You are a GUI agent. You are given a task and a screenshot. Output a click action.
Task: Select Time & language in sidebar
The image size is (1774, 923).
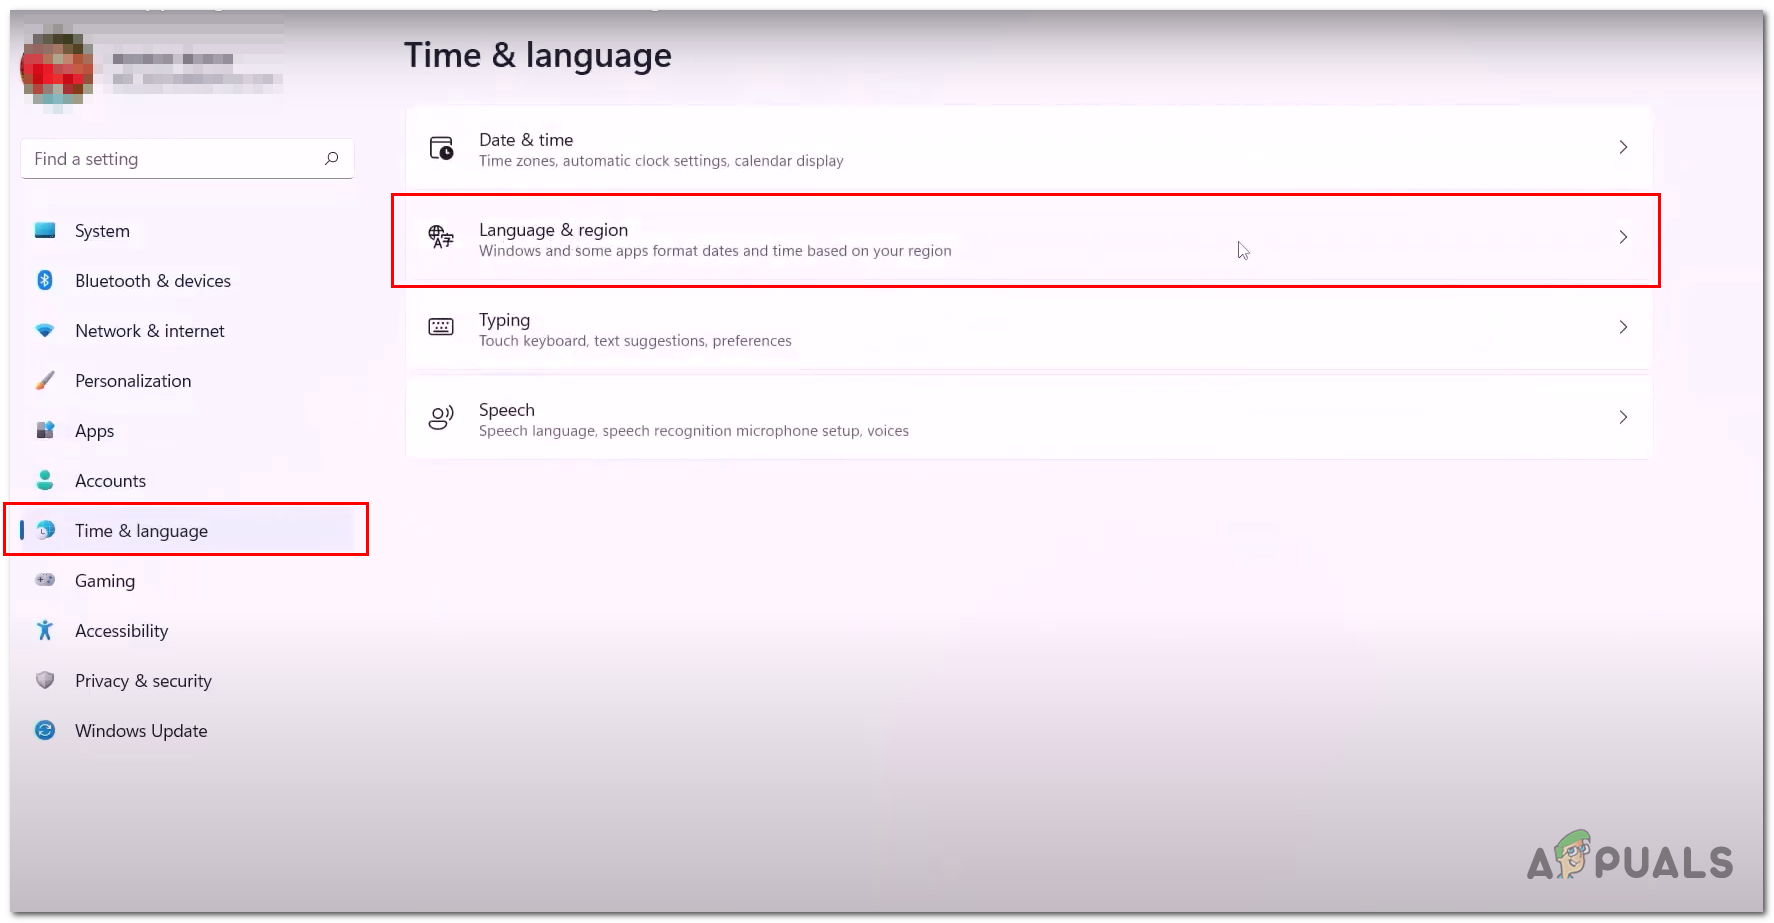coord(141,531)
